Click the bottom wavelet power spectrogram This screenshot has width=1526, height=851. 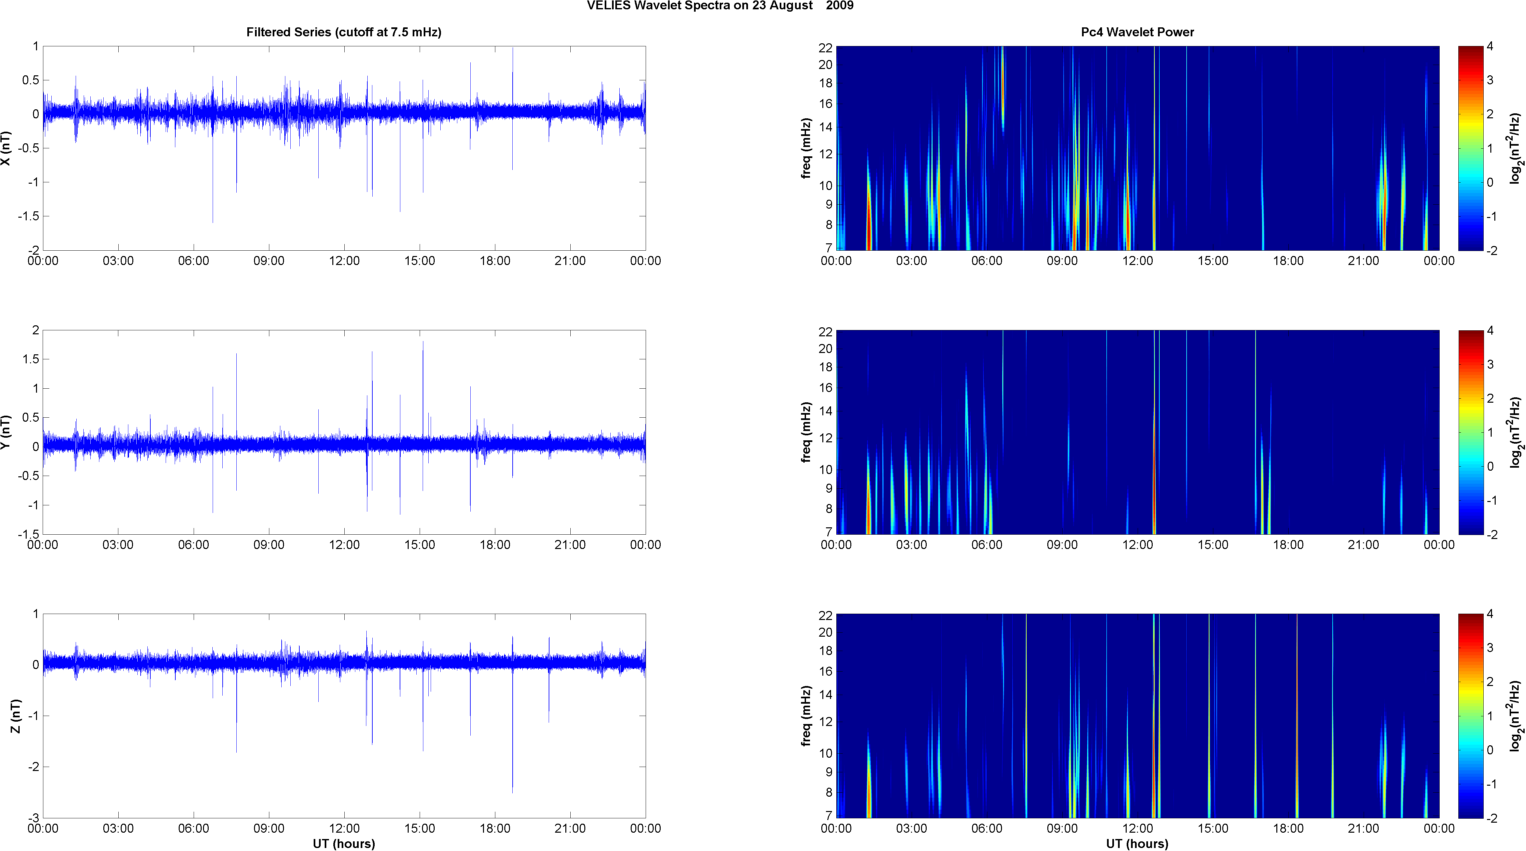tap(1137, 716)
